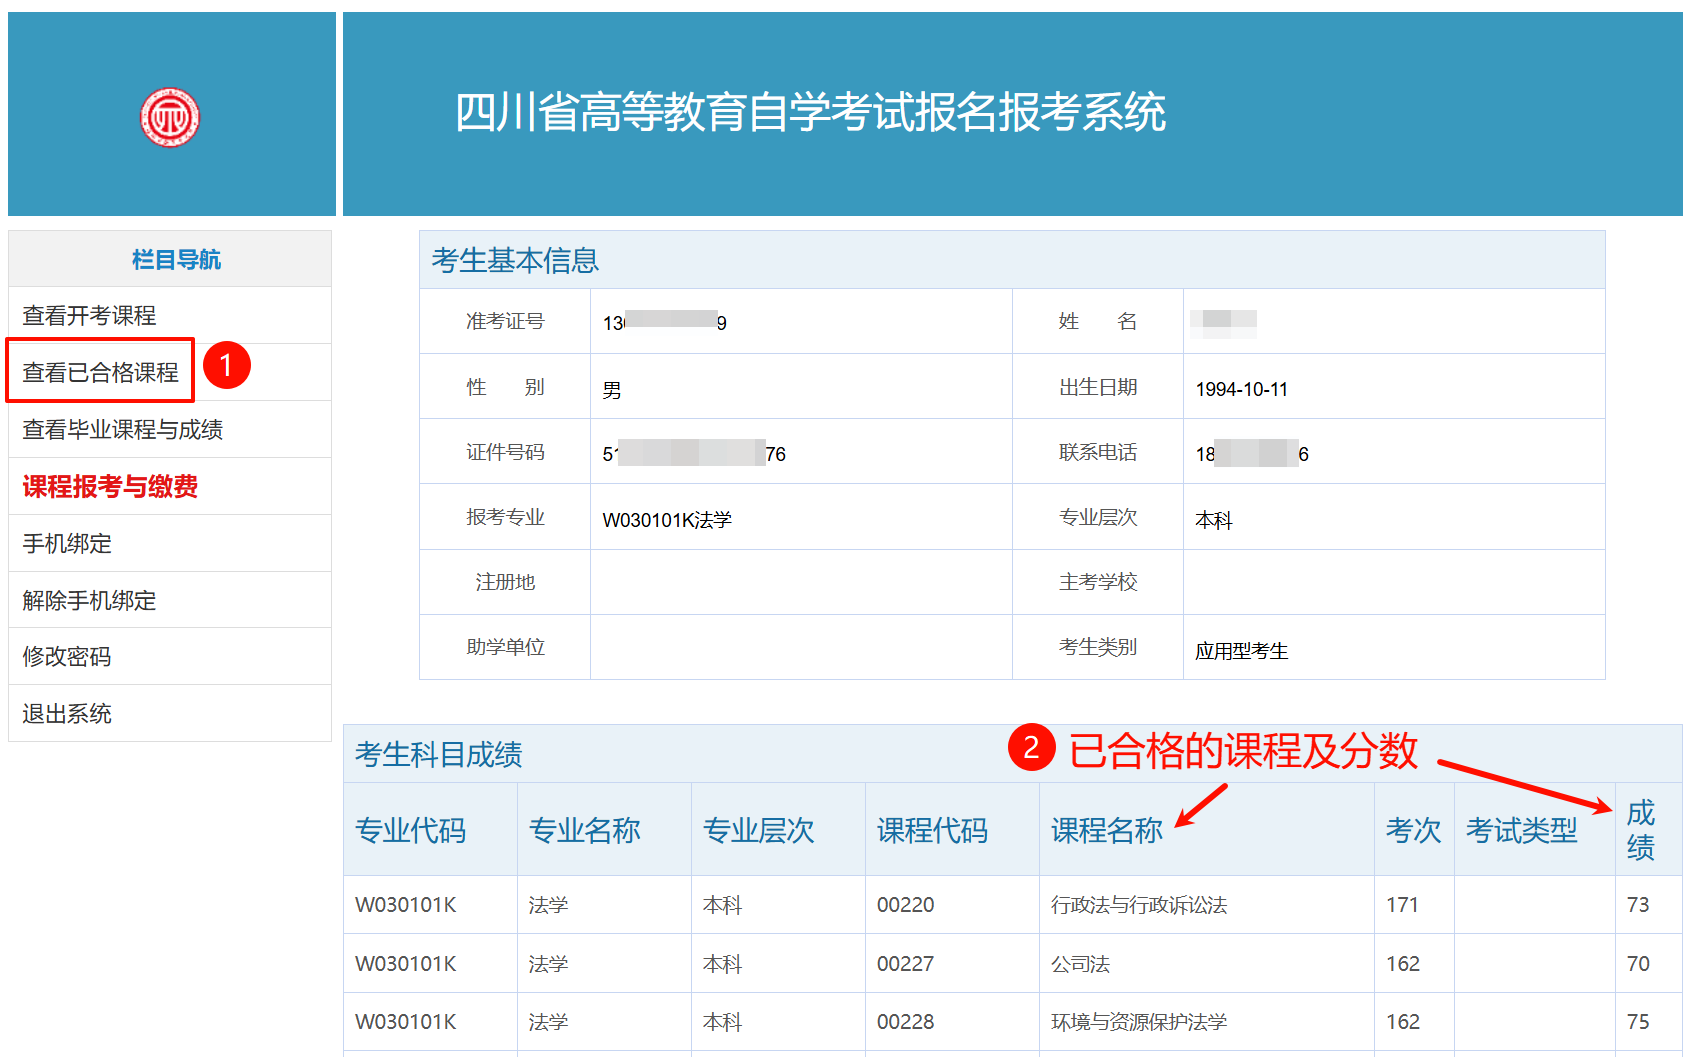1691x1057 pixels.
Task: Click the 课程代码 column header
Action: tap(932, 830)
